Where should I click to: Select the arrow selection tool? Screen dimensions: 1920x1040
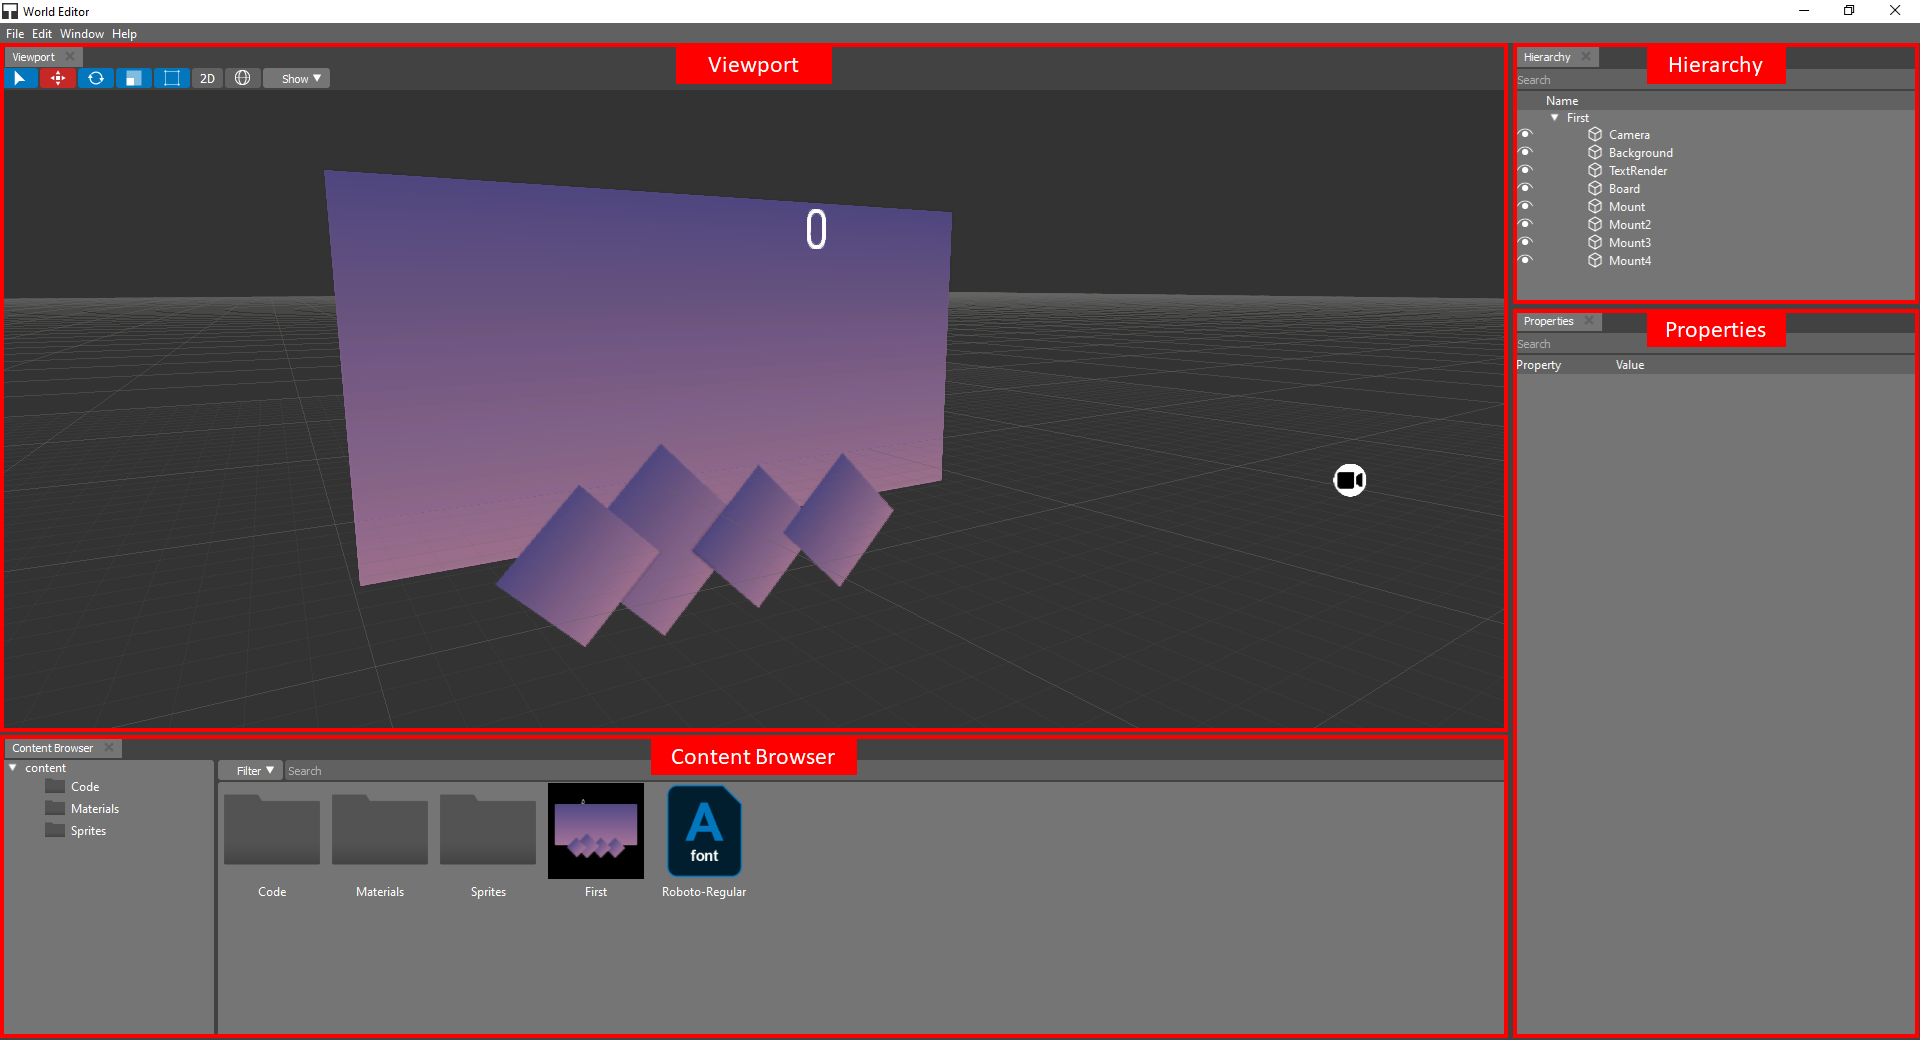pos(20,78)
